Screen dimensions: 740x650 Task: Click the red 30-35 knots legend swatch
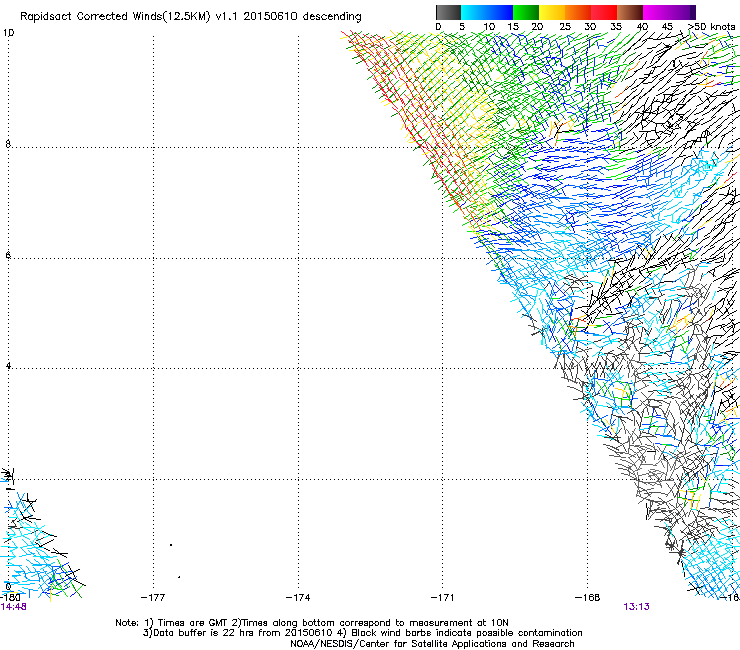[604, 12]
